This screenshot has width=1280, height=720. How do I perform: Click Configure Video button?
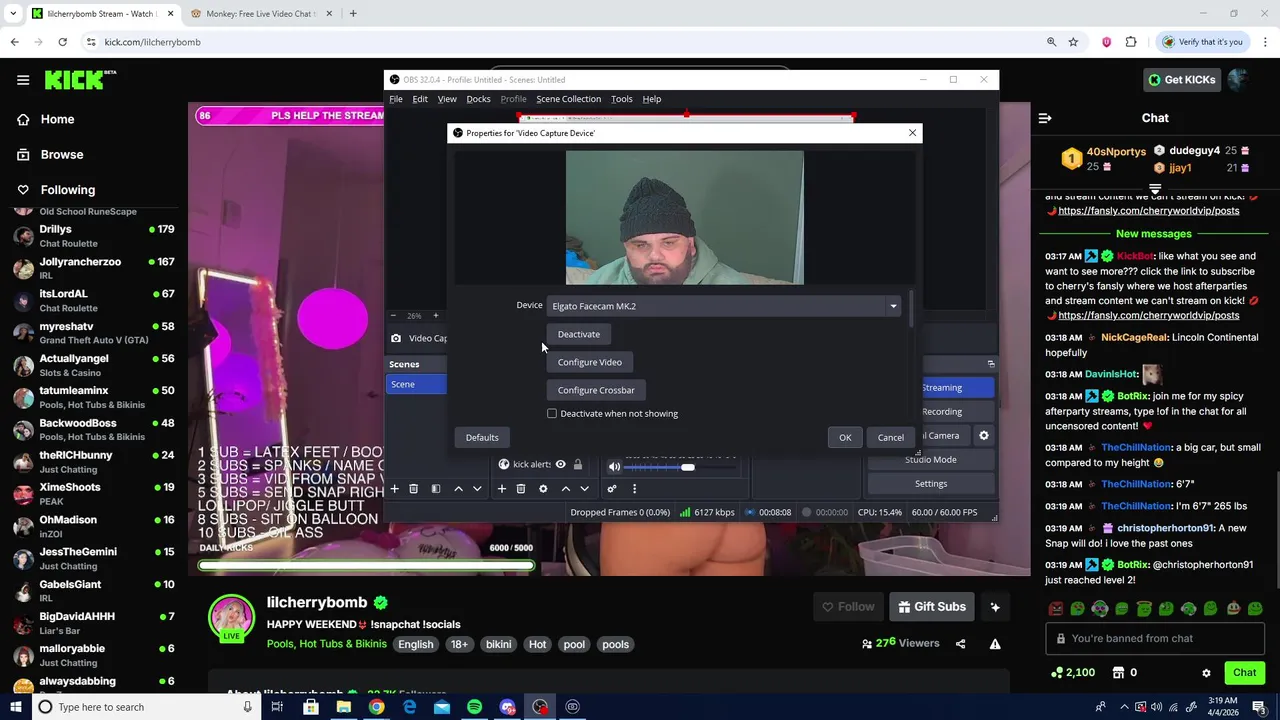click(590, 362)
